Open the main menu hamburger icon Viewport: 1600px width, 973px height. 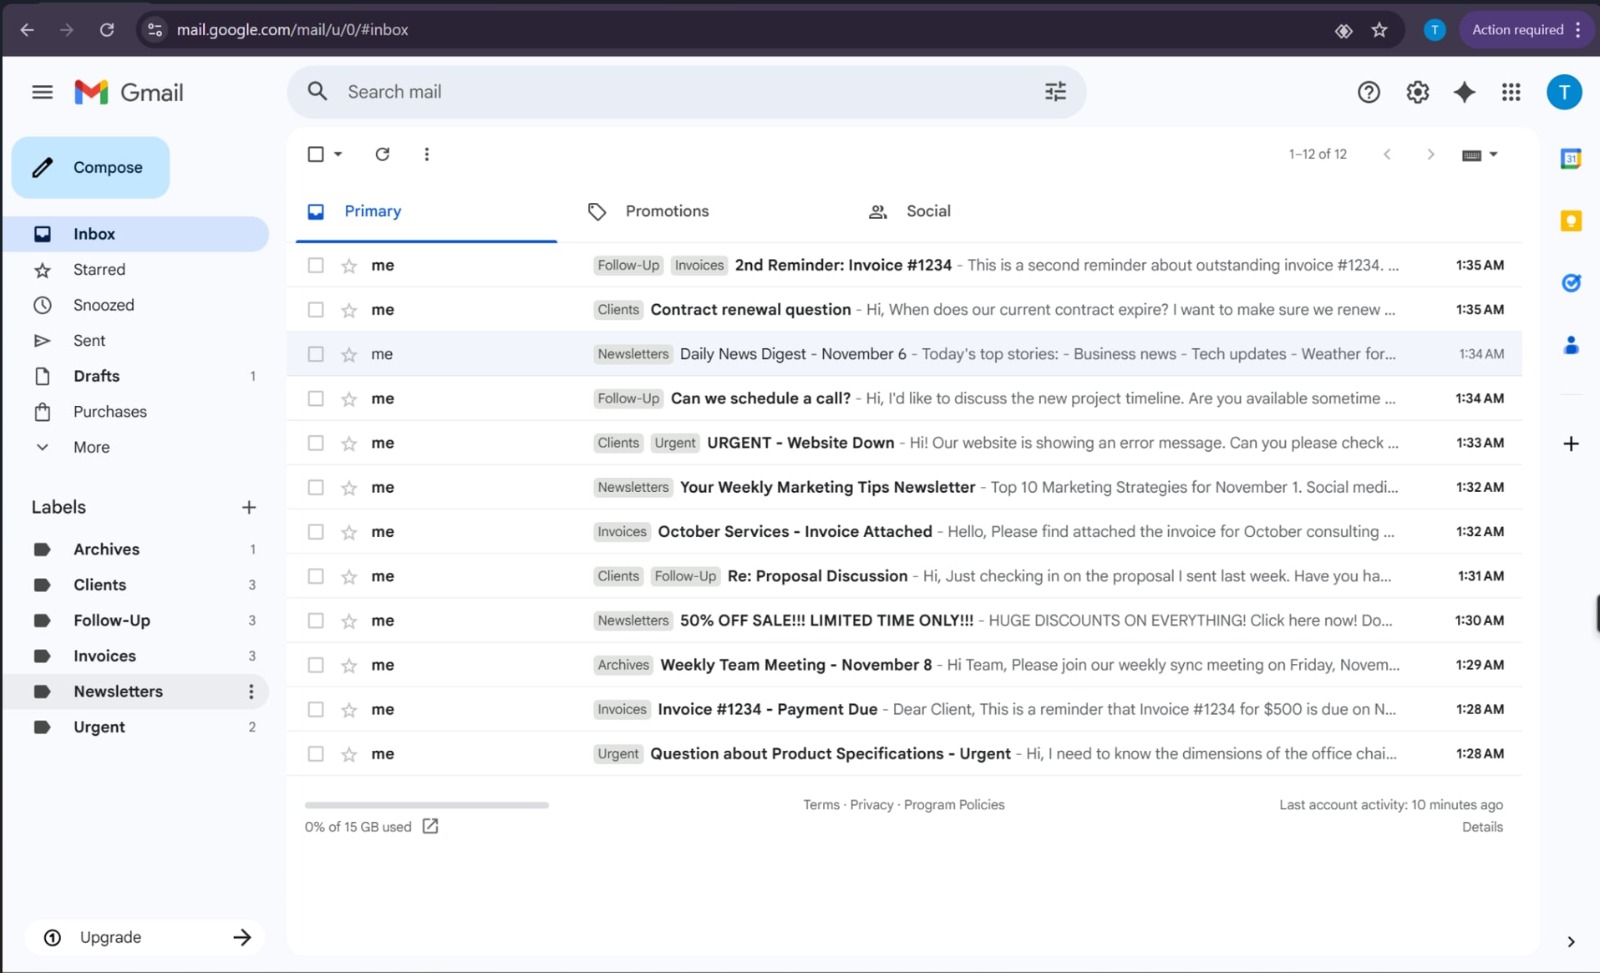point(42,92)
